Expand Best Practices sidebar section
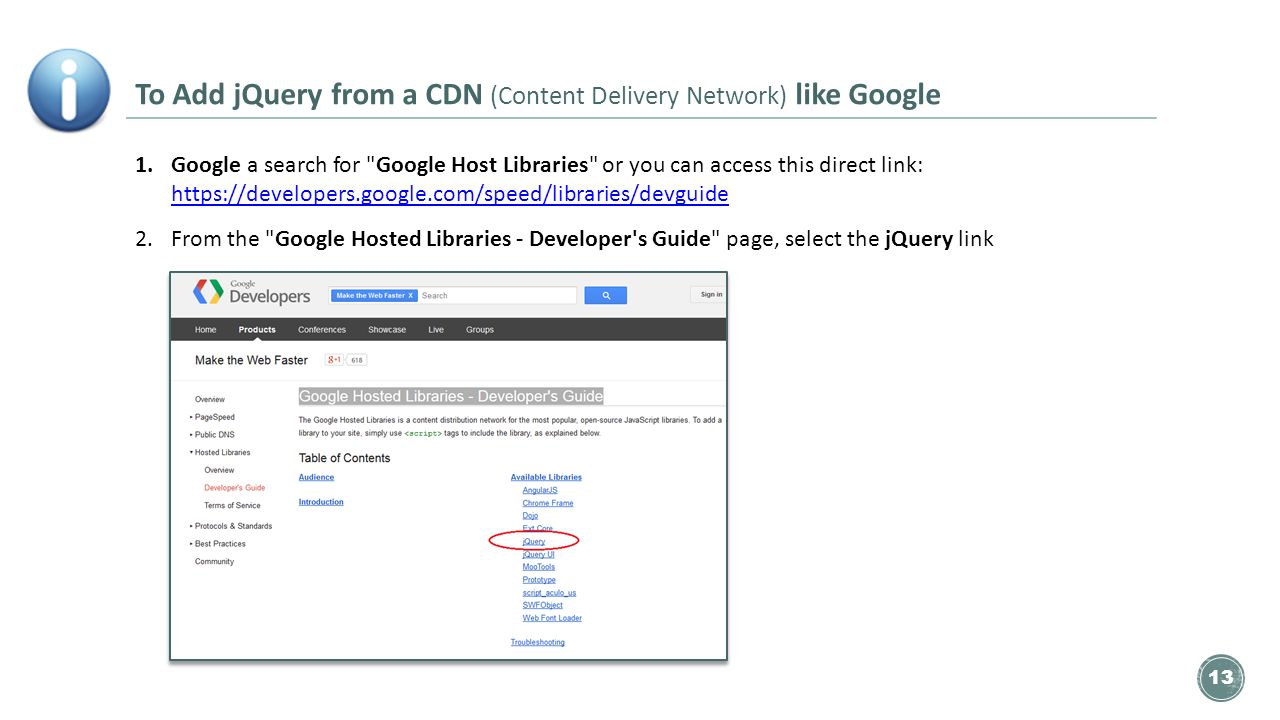Viewport: 1280px width, 720px height. tap(218, 544)
